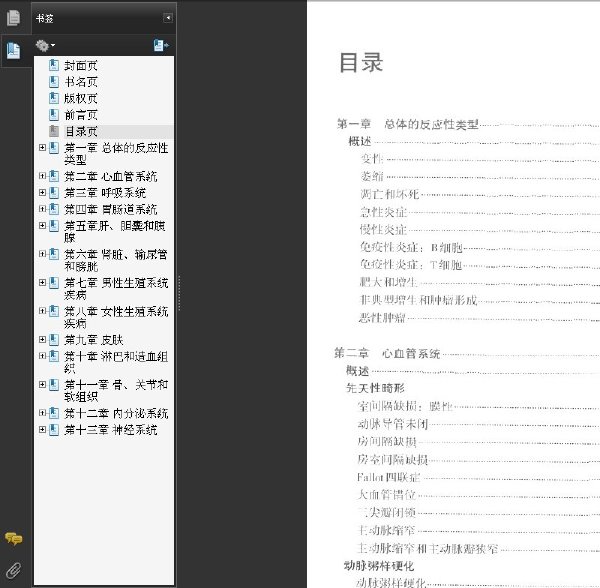
Task: Open 第一章 总体的反应性类型 bookmark text
Action: pyautogui.click(x=116, y=154)
